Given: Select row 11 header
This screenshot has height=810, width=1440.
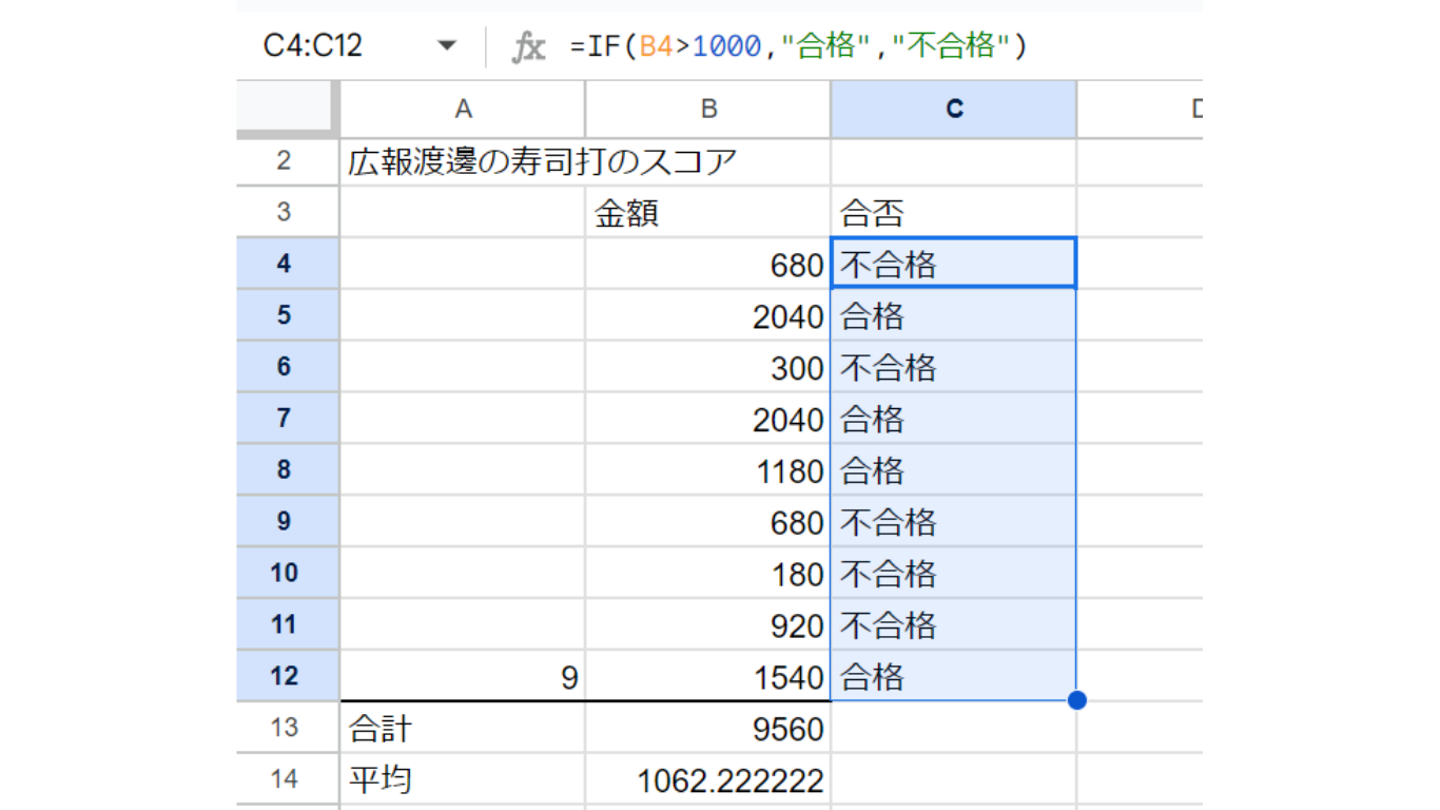Looking at the screenshot, I should point(288,625).
